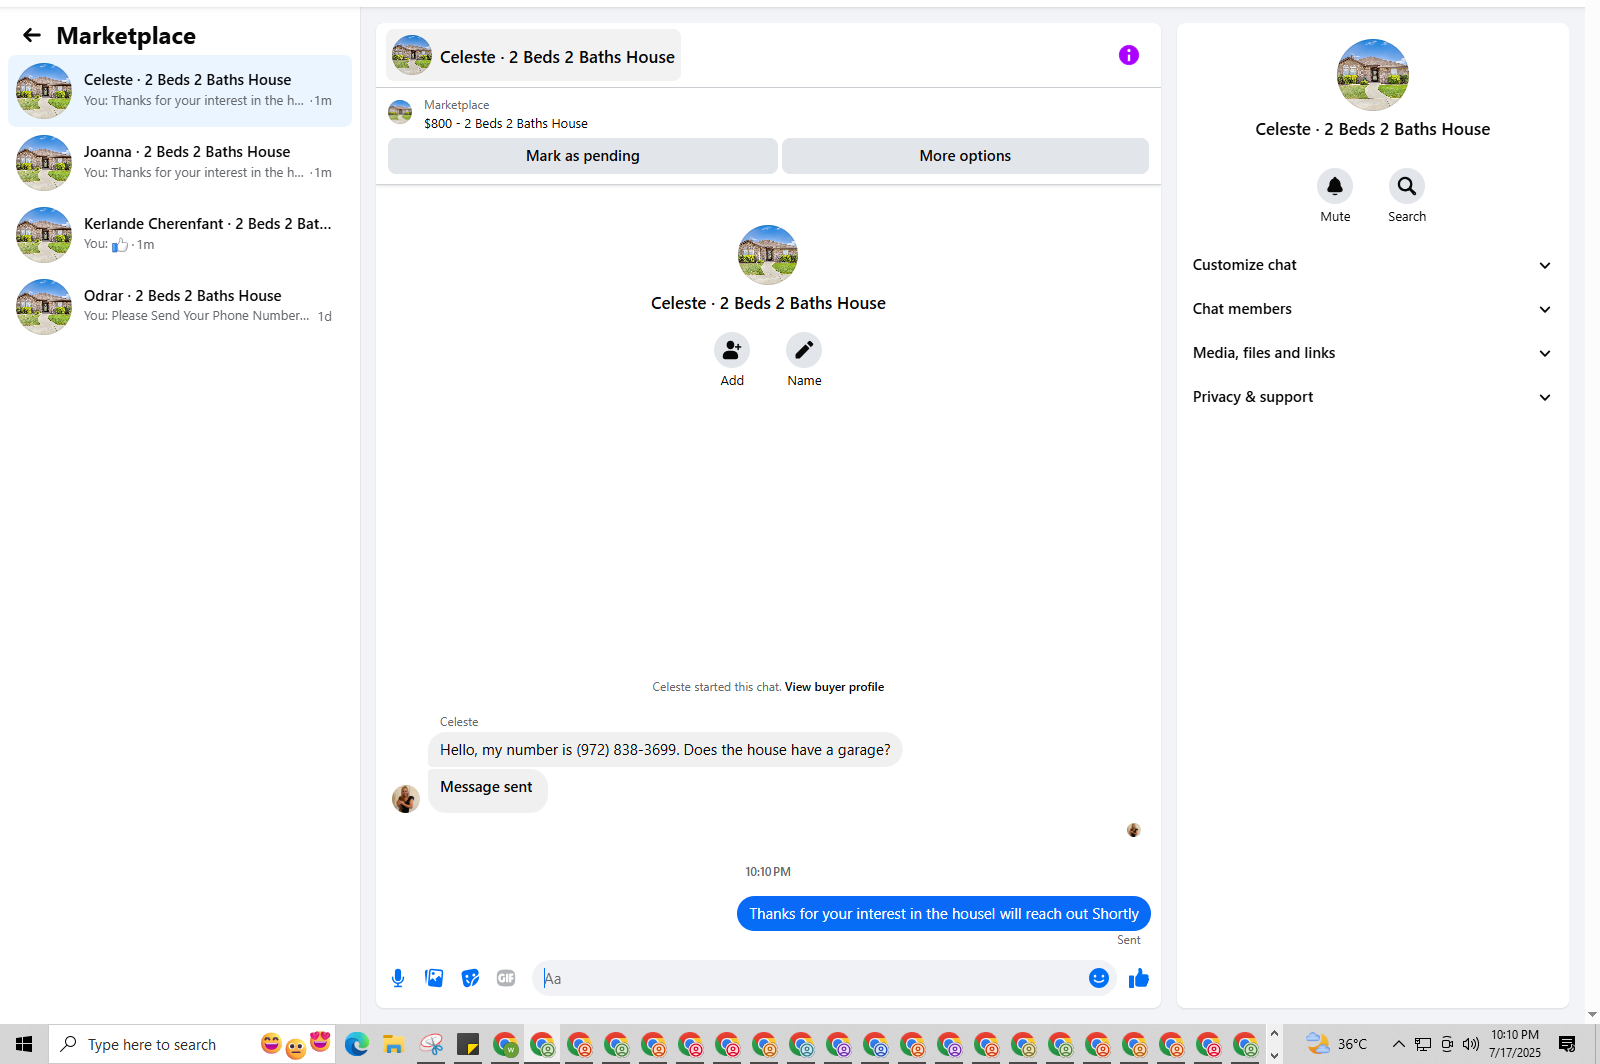Click Celeste's message with phone number

665,750
